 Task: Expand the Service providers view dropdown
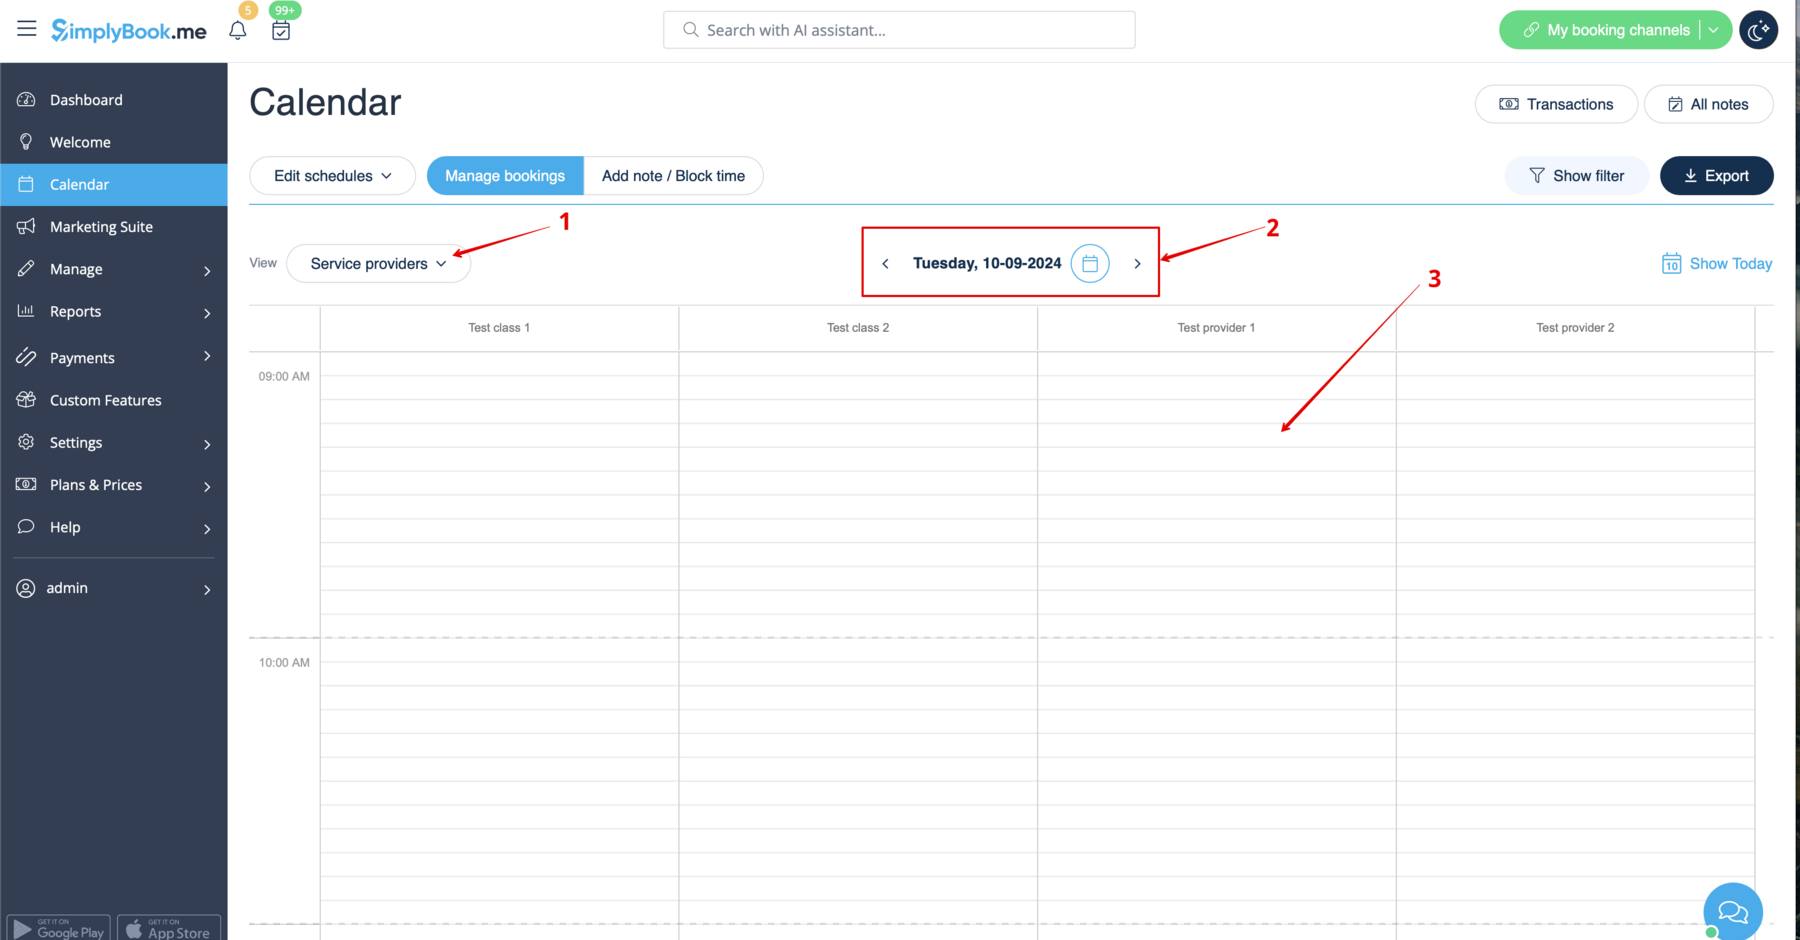pyautogui.click(x=378, y=263)
